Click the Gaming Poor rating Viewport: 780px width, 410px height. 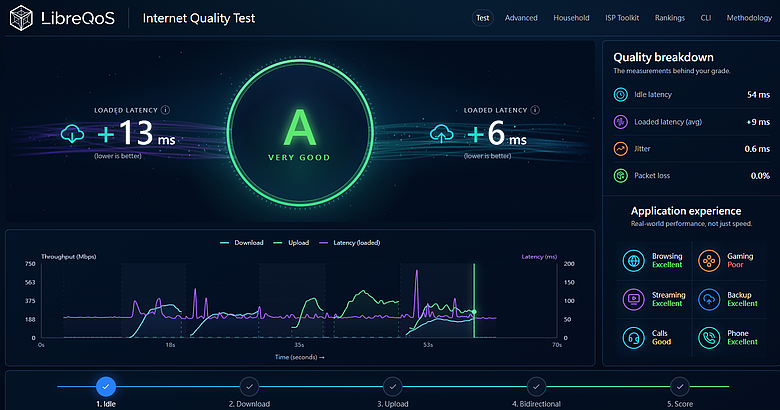pos(735,265)
